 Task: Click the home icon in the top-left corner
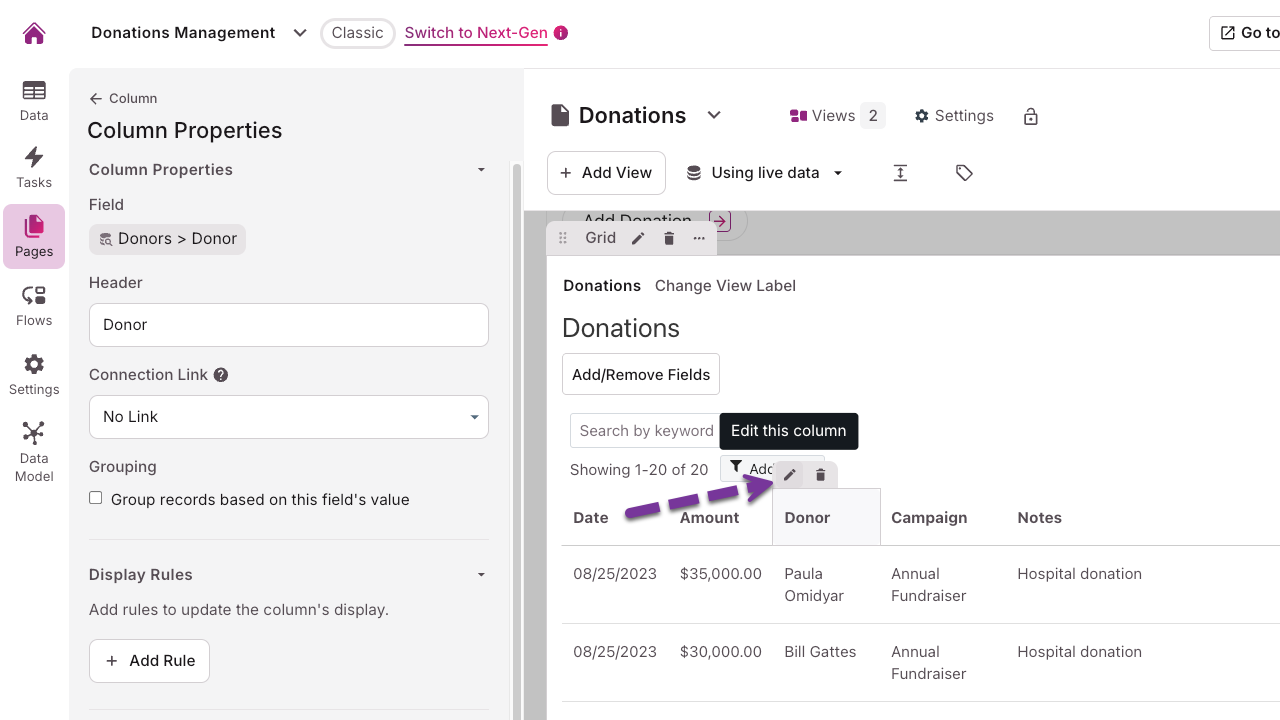click(34, 33)
